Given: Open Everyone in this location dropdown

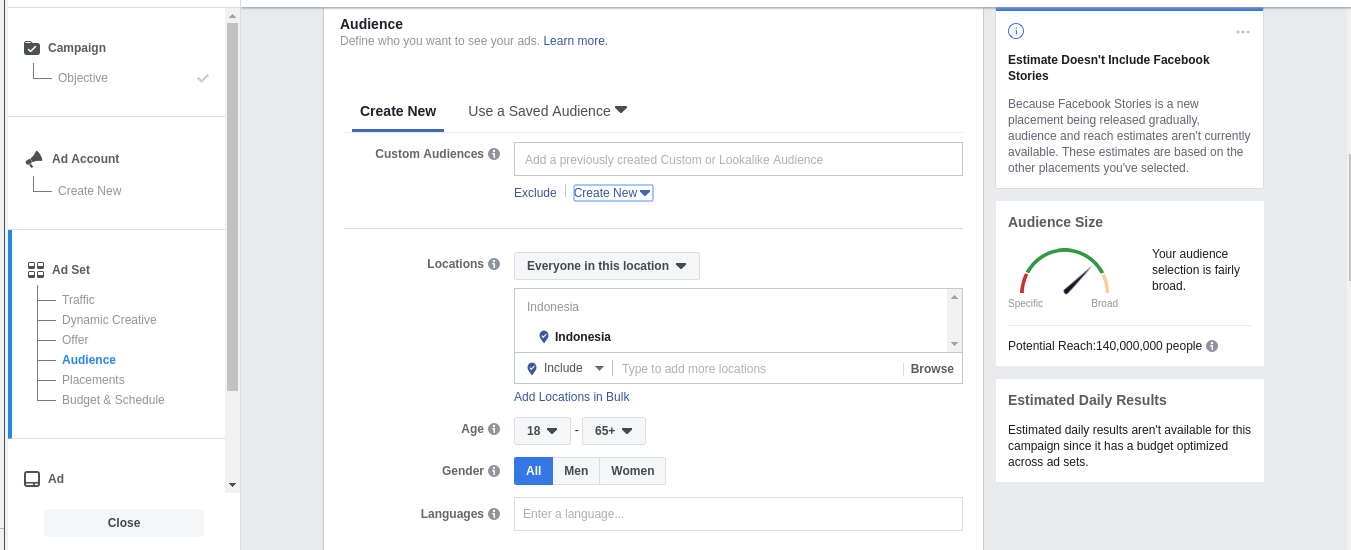Looking at the screenshot, I should (607, 266).
